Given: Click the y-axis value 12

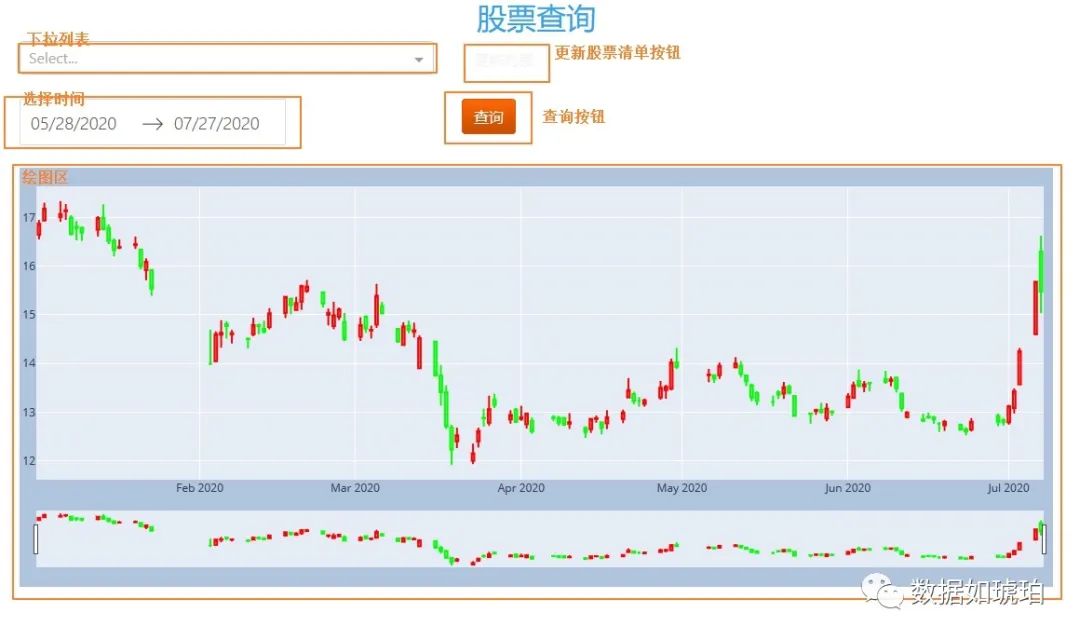Looking at the screenshot, I should click(x=28, y=461).
